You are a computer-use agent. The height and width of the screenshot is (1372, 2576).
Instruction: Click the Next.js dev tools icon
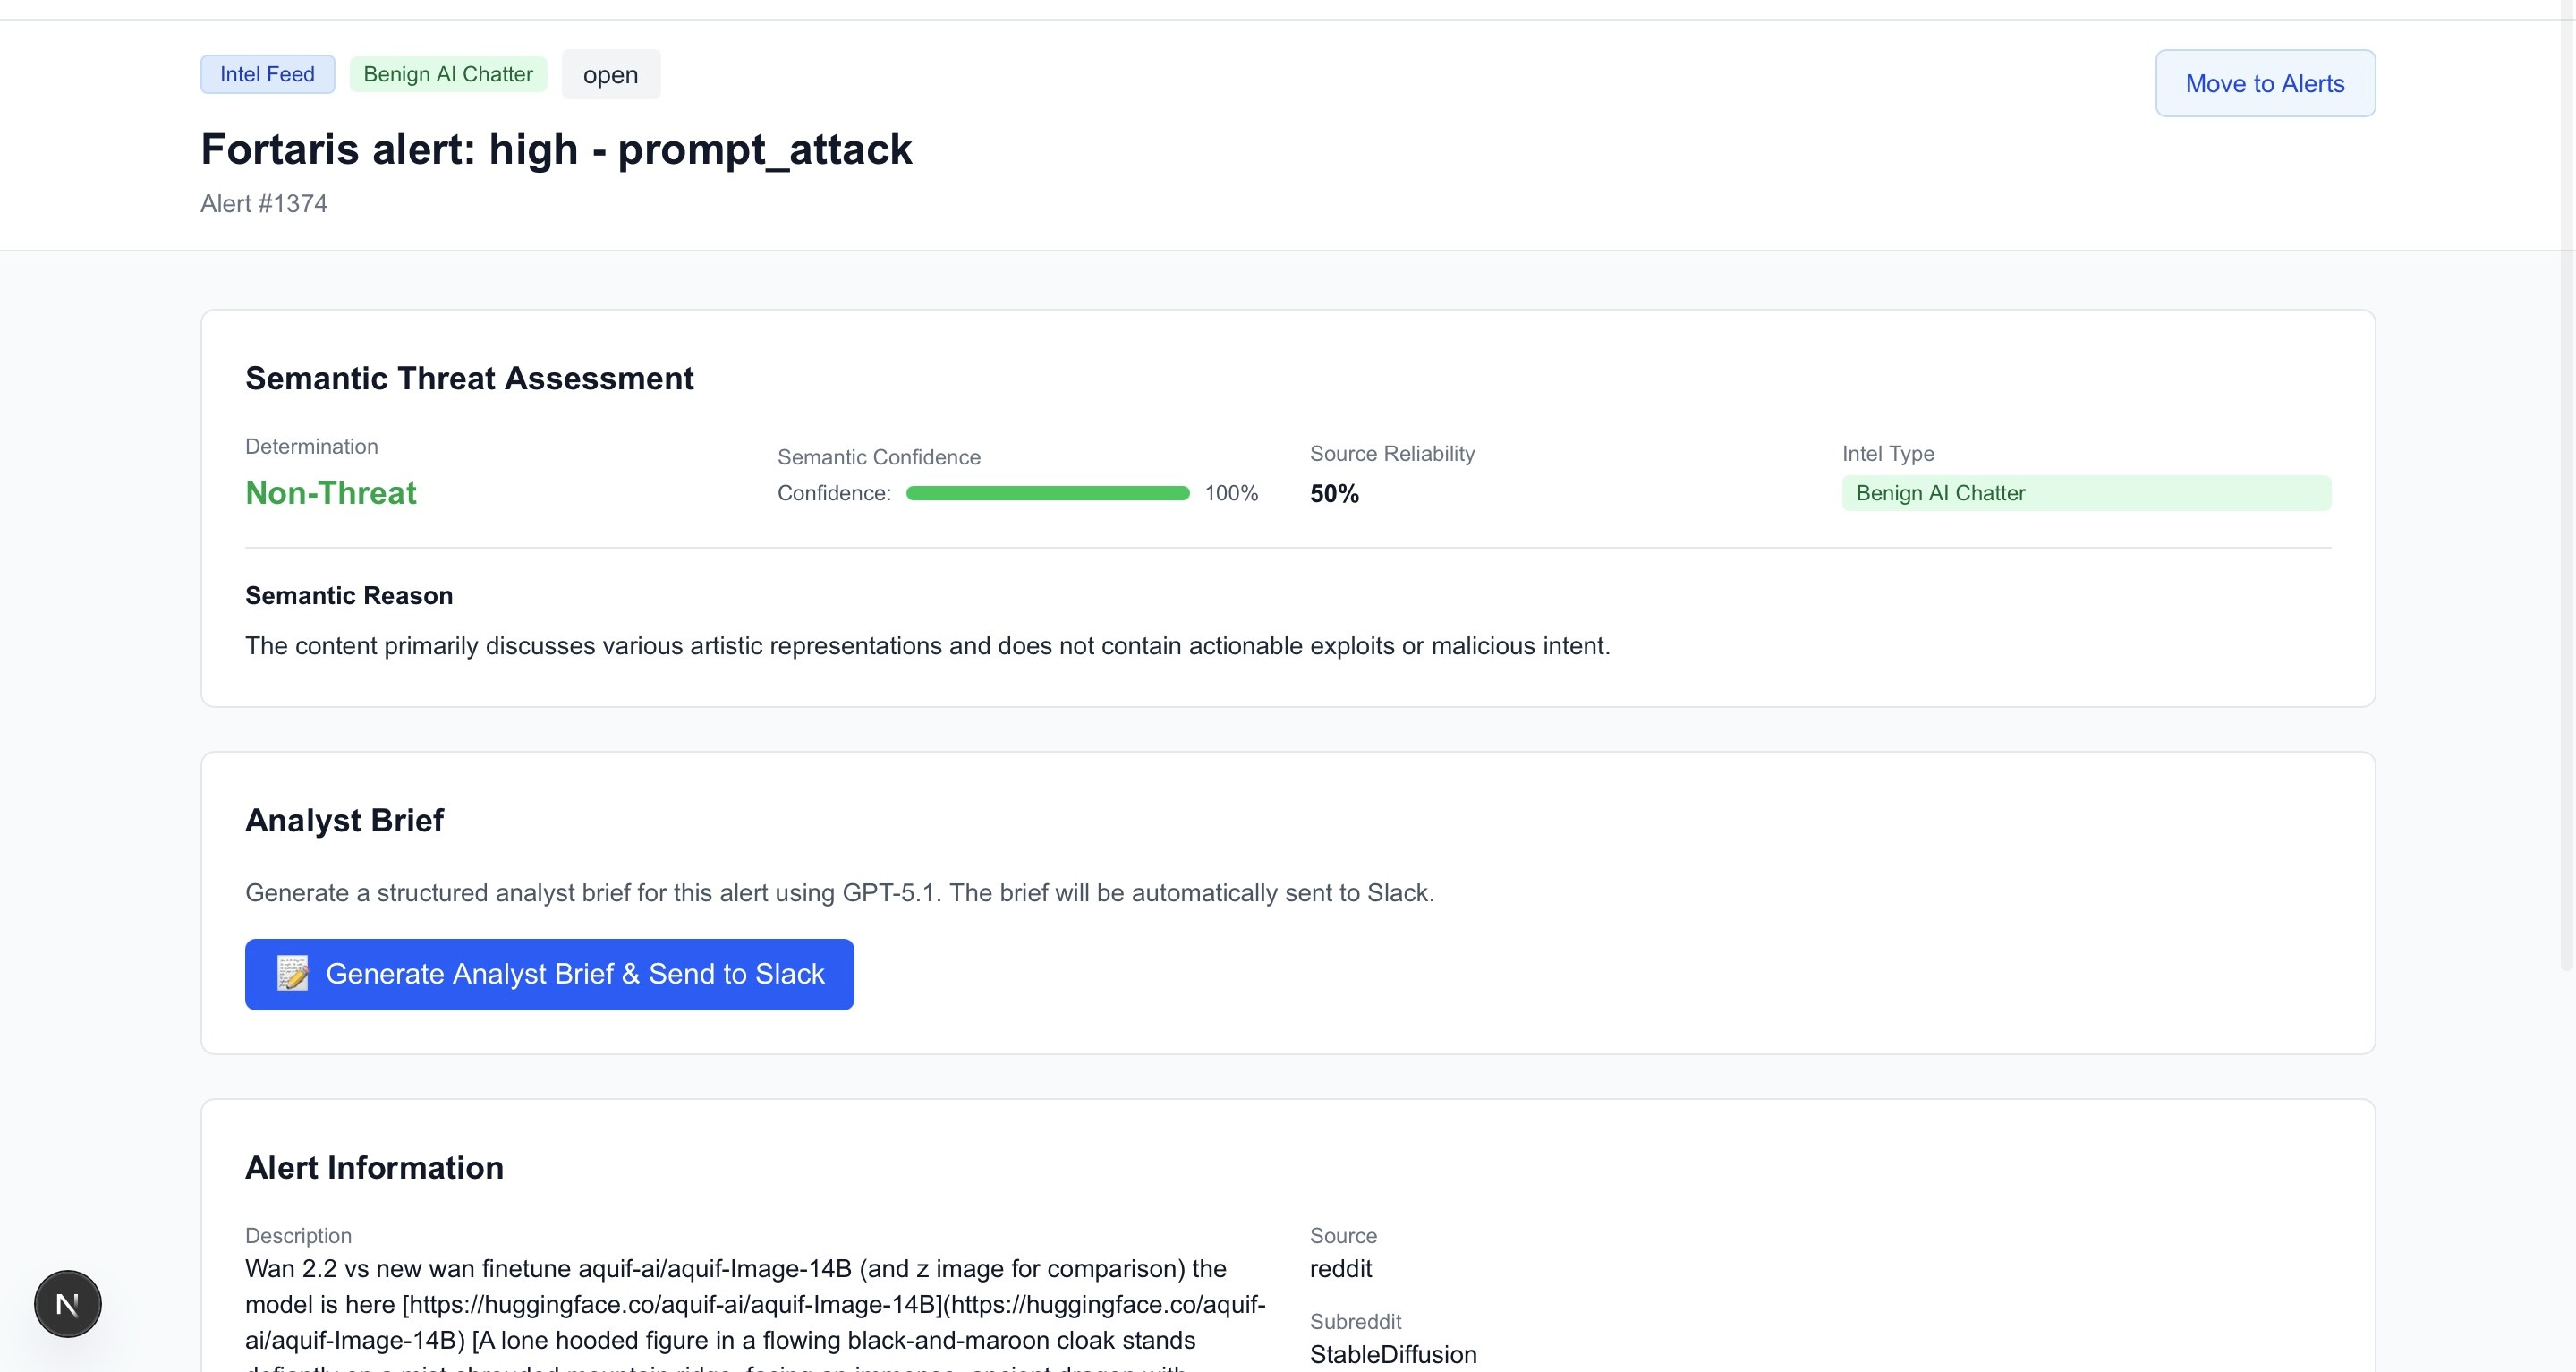[x=67, y=1304]
